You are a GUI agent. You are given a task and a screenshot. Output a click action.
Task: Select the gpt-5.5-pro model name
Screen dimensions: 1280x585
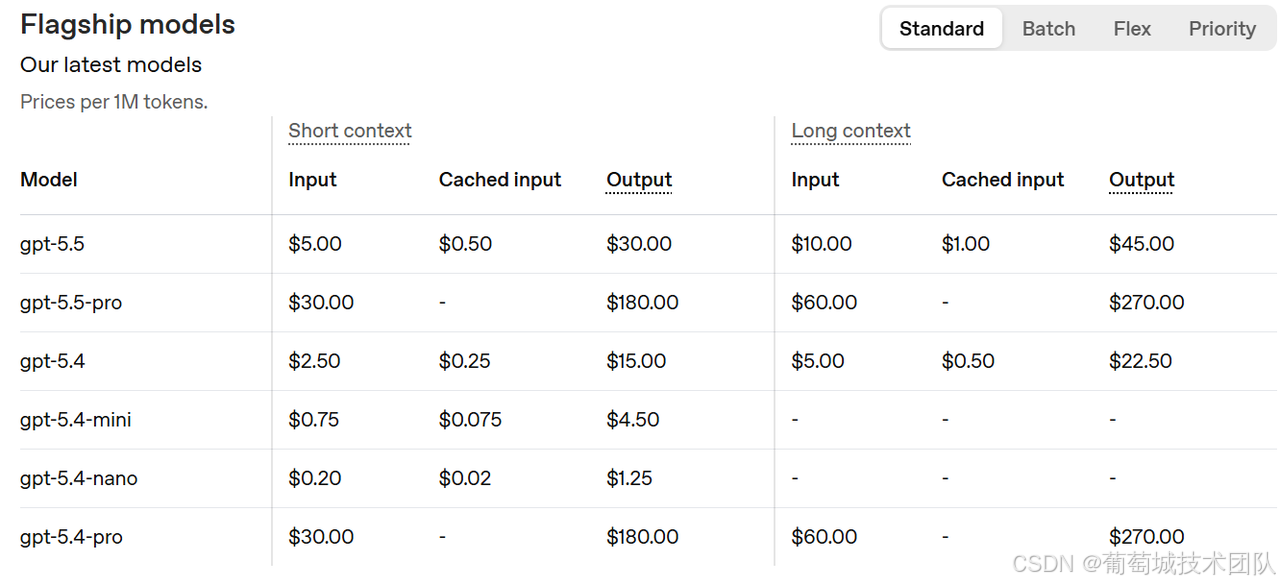pos(71,303)
